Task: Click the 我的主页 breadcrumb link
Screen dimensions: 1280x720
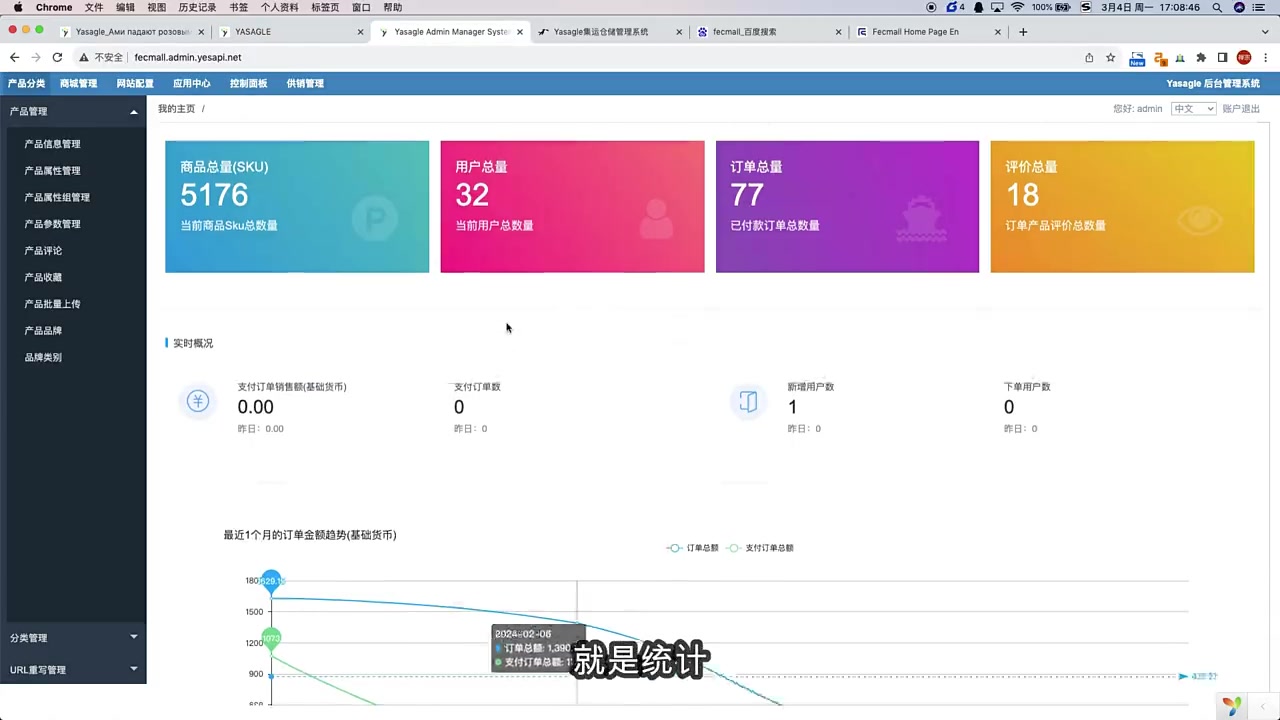Action: (176, 108)
